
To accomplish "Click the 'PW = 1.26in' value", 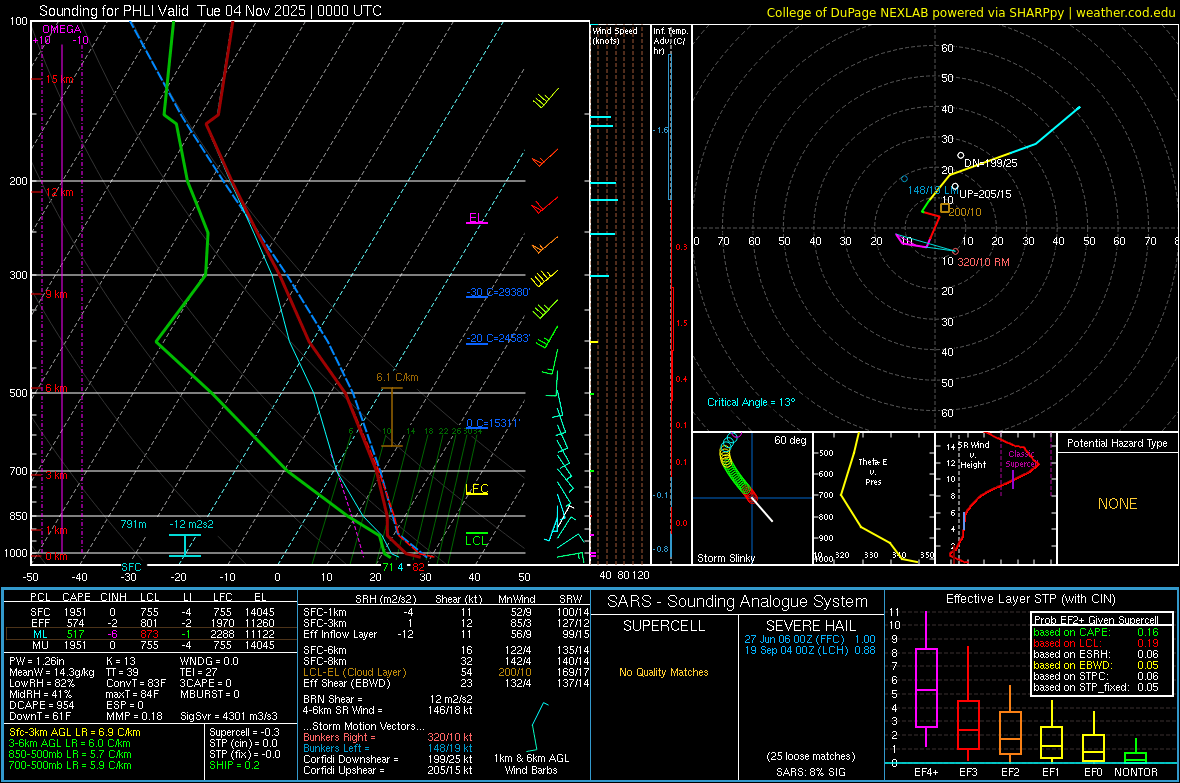I will [37, 661].
